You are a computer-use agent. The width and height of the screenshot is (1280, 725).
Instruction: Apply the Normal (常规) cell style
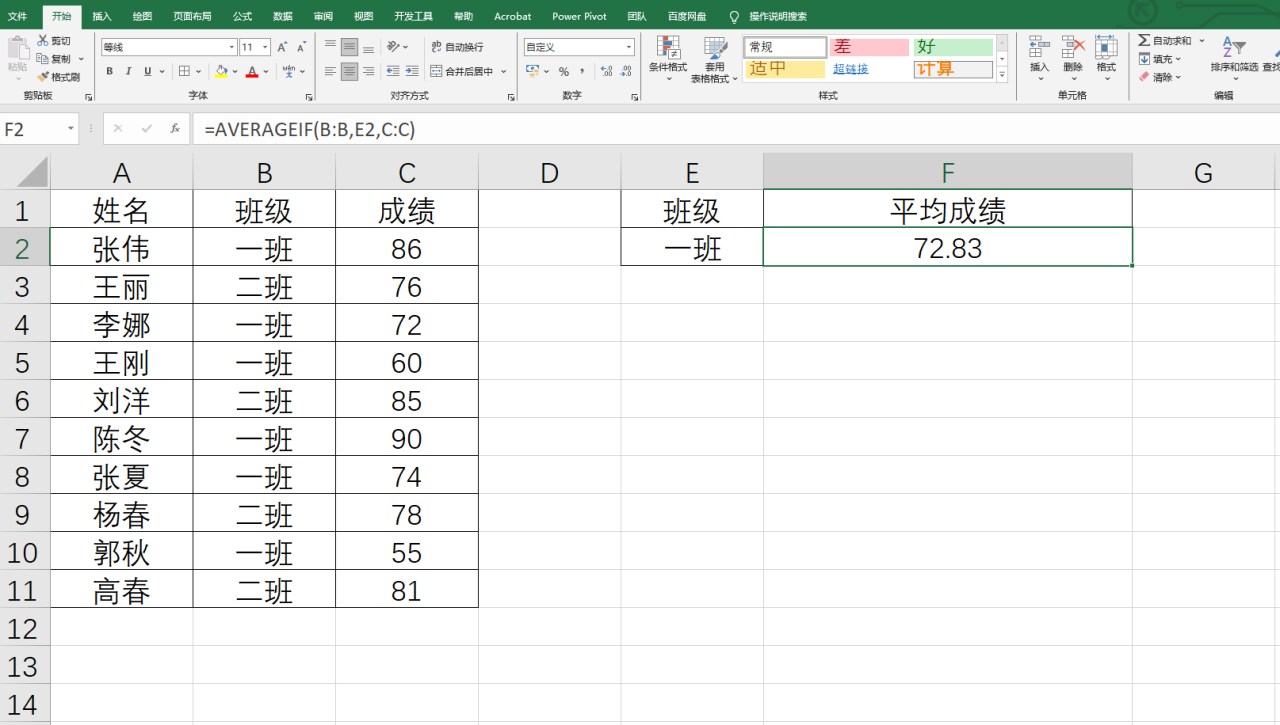click(x=785, y=47)
